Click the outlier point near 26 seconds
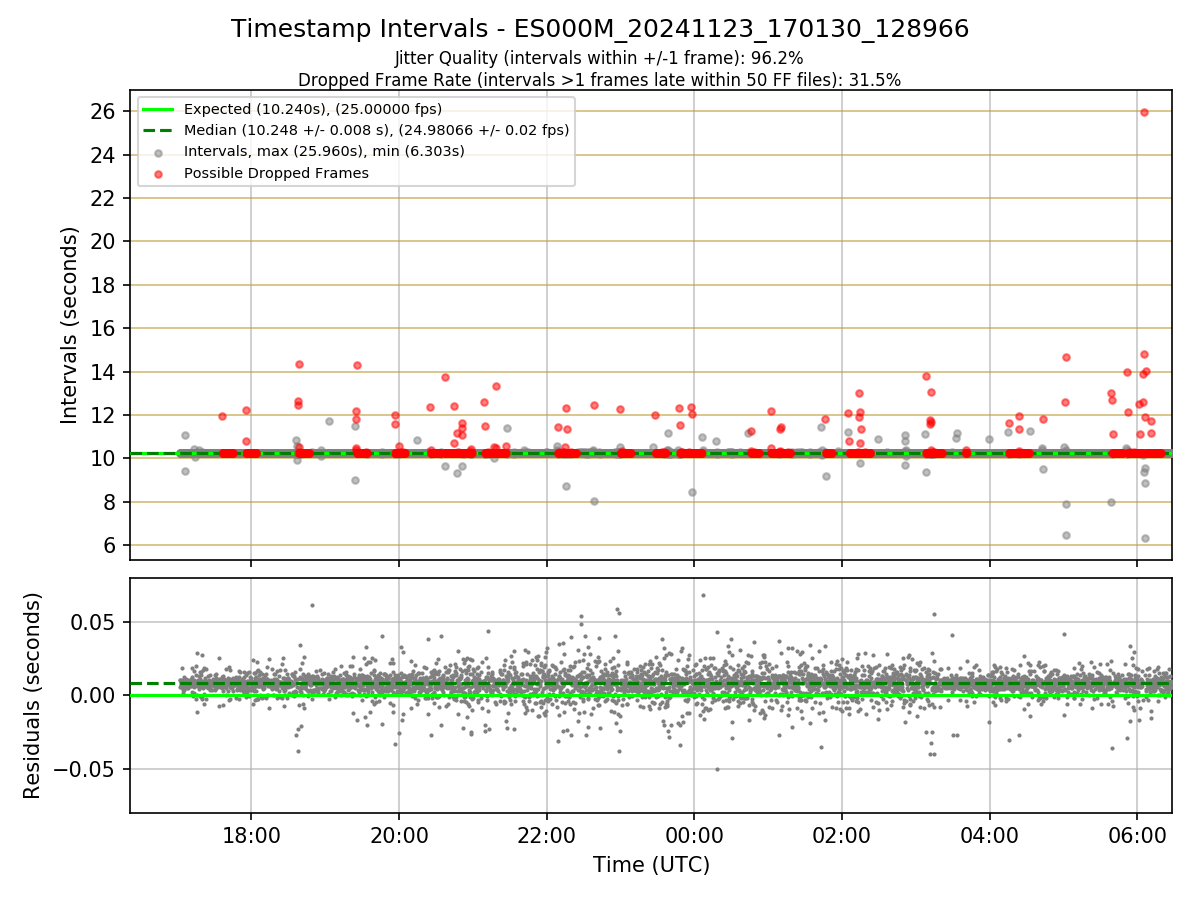 coord(1144,112)
